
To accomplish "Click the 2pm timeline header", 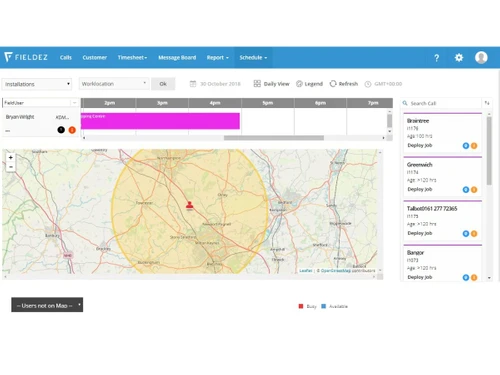I will [x=109, y=103].
